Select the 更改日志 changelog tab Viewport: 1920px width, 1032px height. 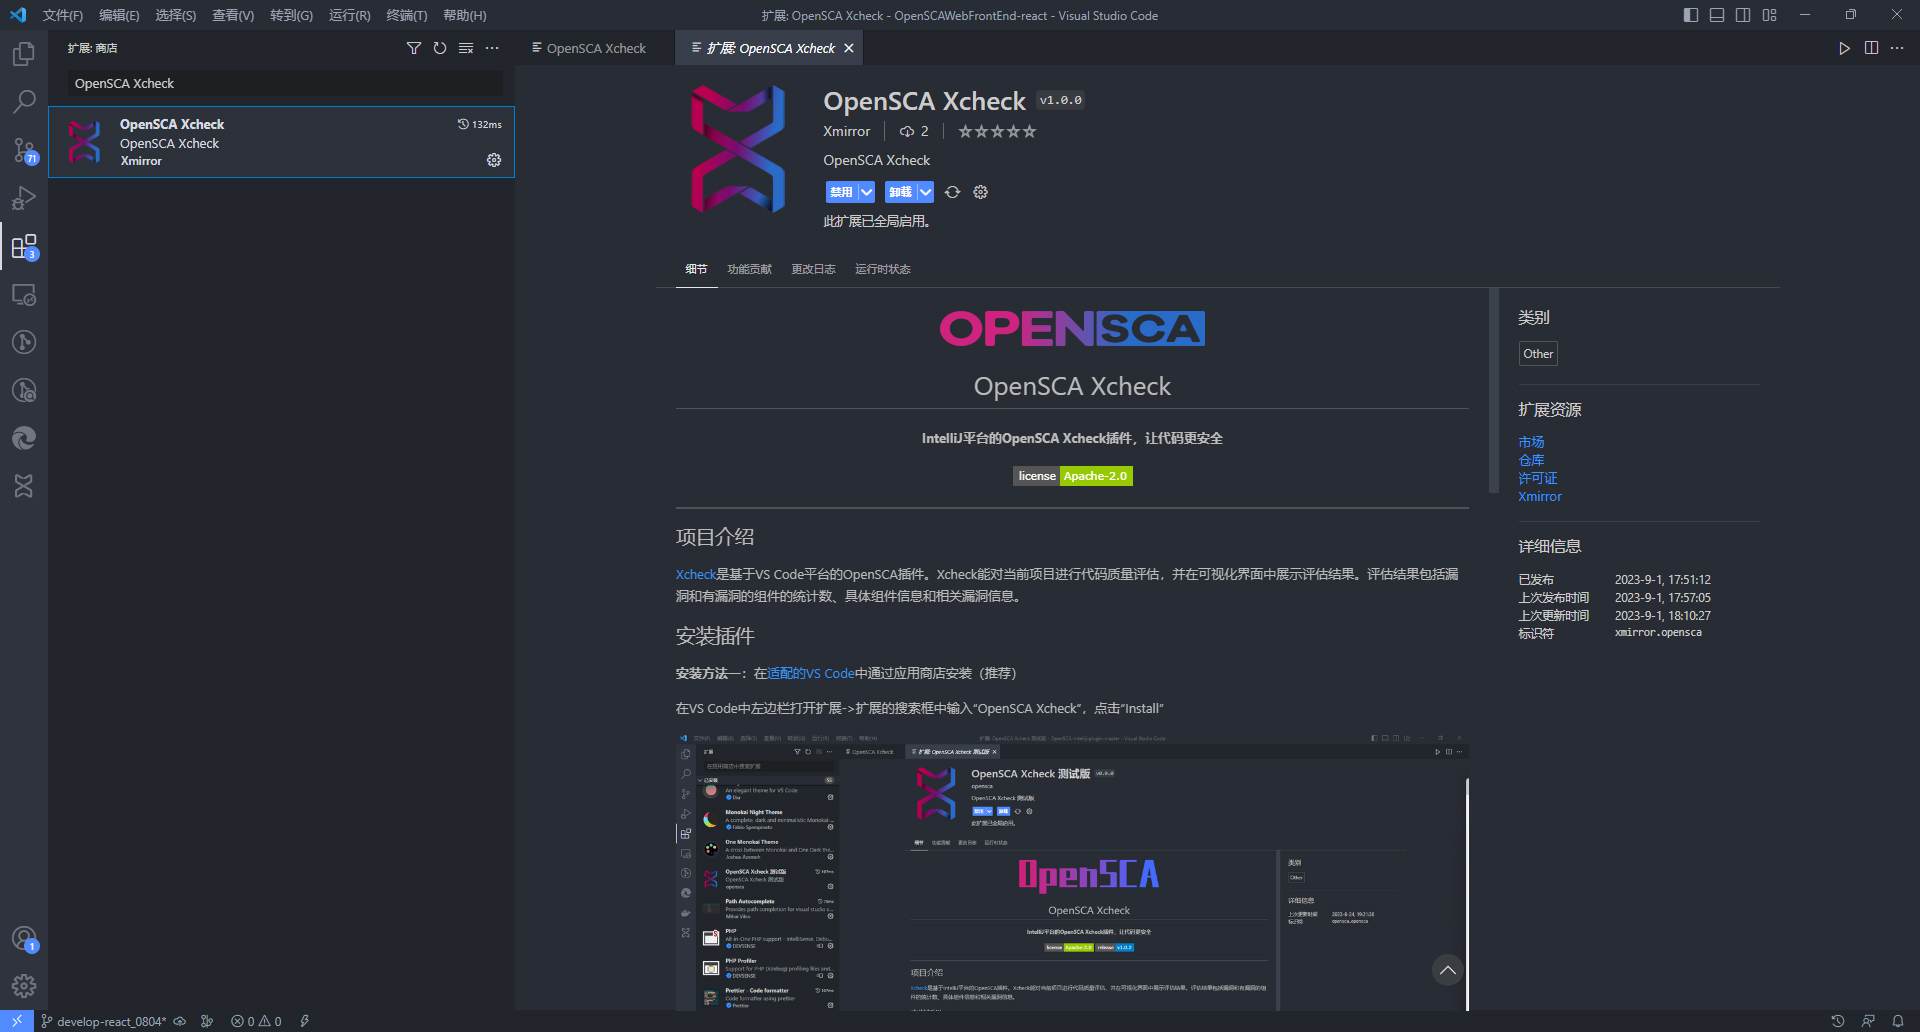click(813, 269)
